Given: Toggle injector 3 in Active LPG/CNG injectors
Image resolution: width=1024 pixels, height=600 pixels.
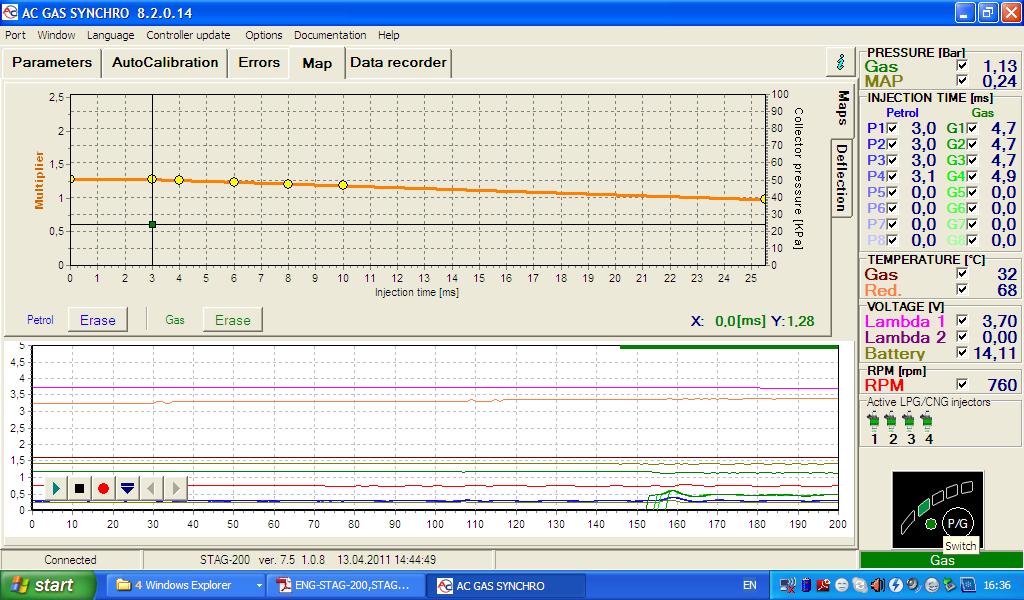Looking at the screenshot, I should [909, 422].
